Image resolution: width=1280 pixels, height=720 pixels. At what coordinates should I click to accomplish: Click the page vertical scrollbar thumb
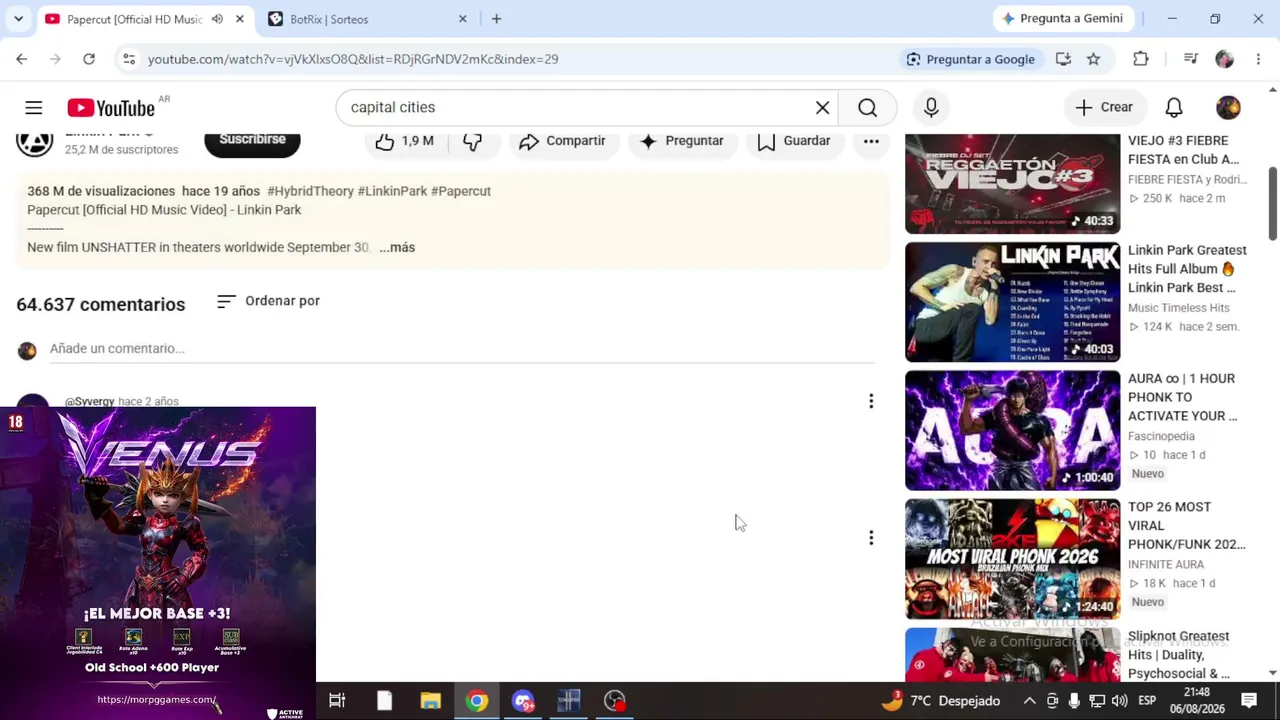[x=1273, y=205]
